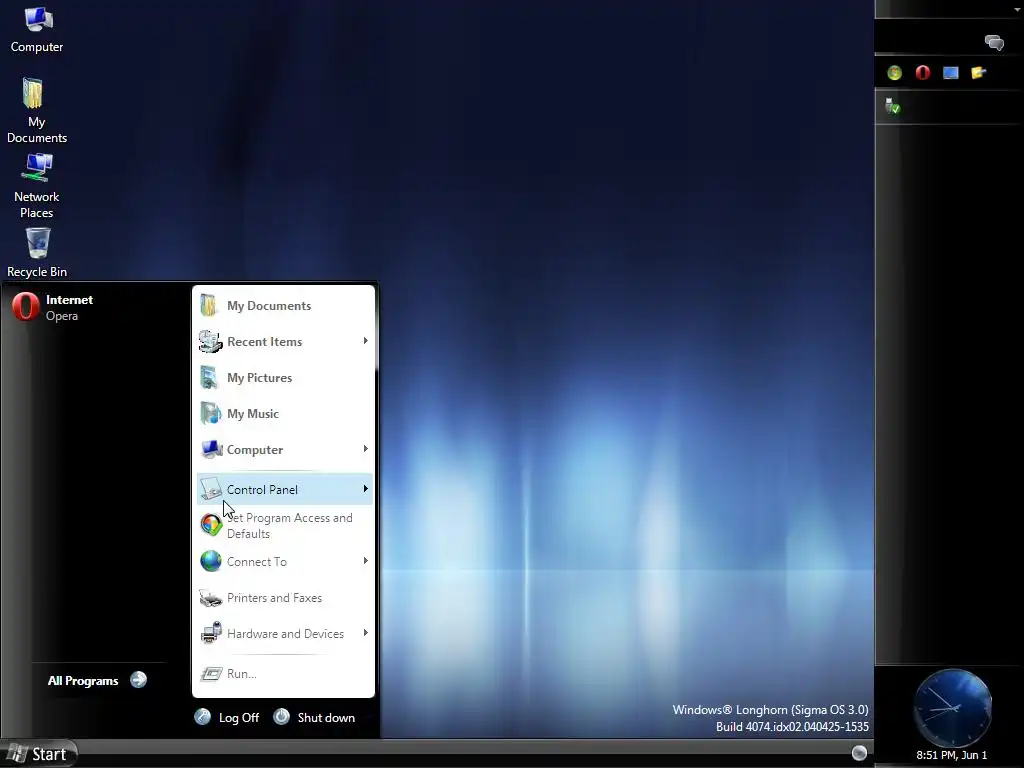Expand the Computer submenu arrow
This screenshot has width=1024, height=768.
point(366,449)
